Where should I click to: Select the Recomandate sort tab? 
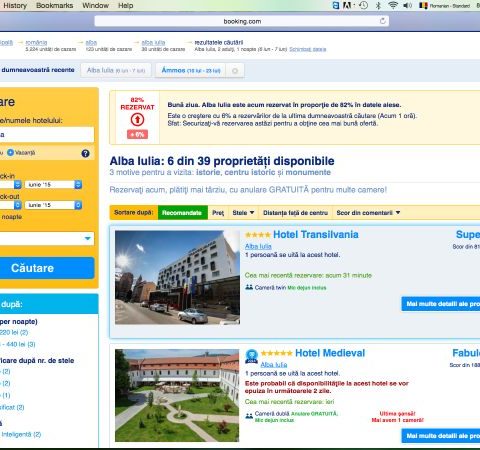click(183, 213)
